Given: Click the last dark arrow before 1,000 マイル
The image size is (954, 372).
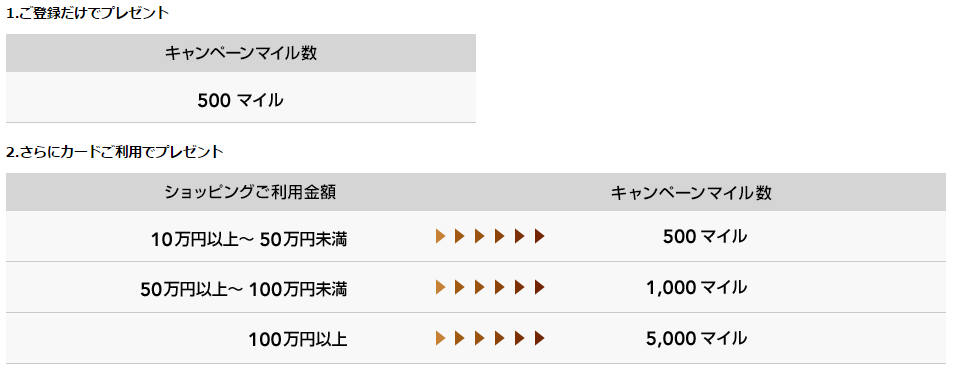Looking at the screenshot, I should click(x=540, y=287).
